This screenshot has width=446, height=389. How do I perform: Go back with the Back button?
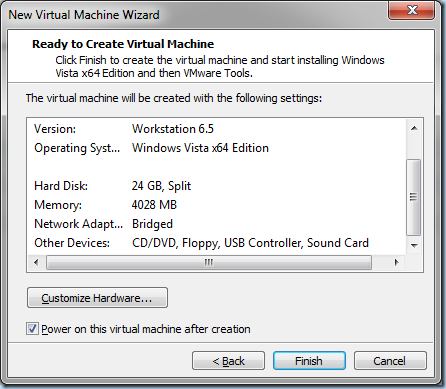(x=228, y=361)
